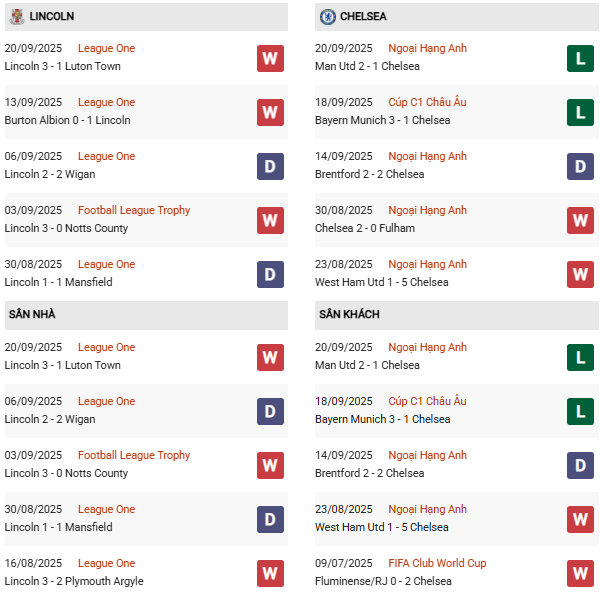
Task: Open the Chelsea 2 - 0 Fulham match
Action: tap(364, 228)
